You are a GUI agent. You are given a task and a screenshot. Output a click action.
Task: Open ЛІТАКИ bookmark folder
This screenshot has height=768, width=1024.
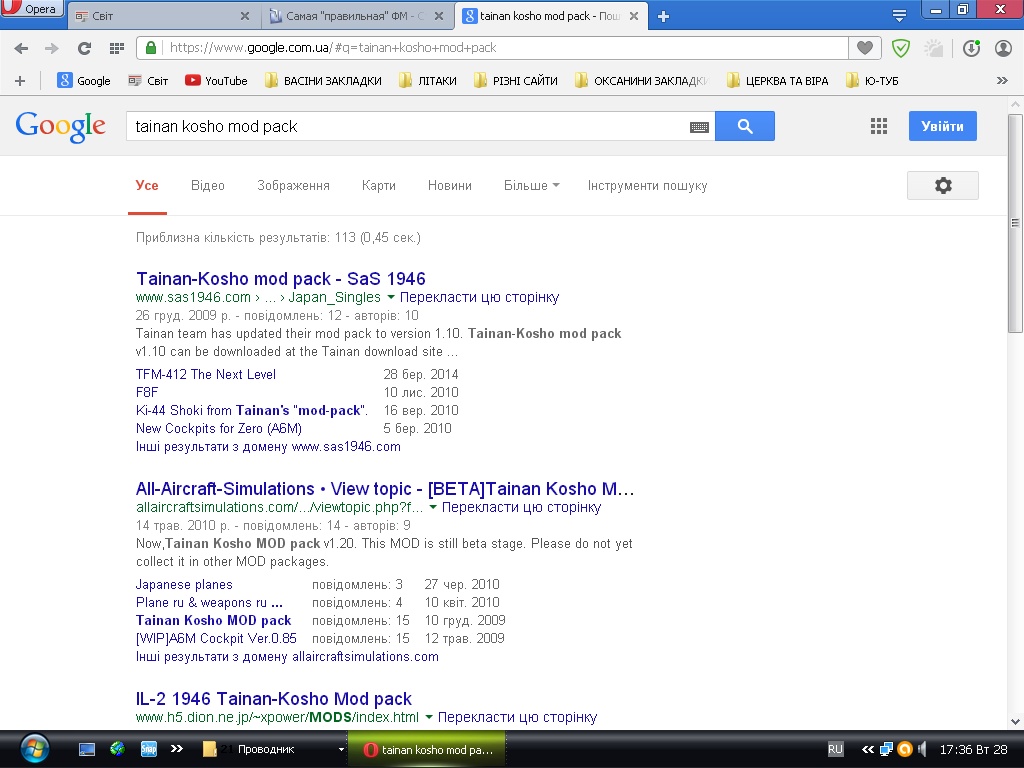coord(428,81)
